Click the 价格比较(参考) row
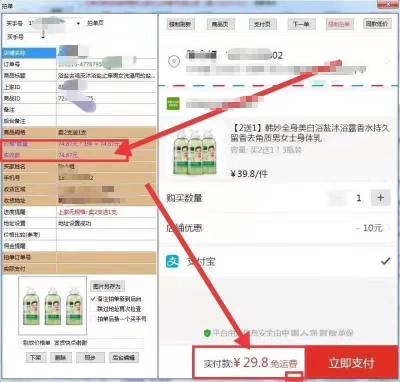The height and width of the screenshot is (382, 400). [79, 234]
